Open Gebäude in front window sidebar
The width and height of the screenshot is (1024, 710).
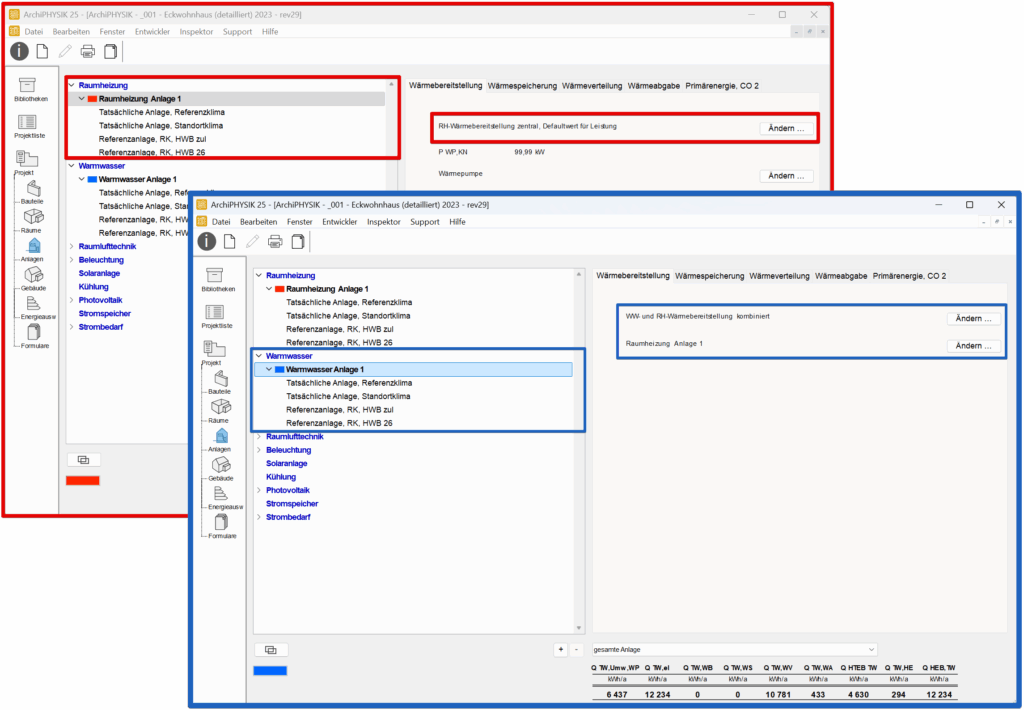tap(221, 468)
